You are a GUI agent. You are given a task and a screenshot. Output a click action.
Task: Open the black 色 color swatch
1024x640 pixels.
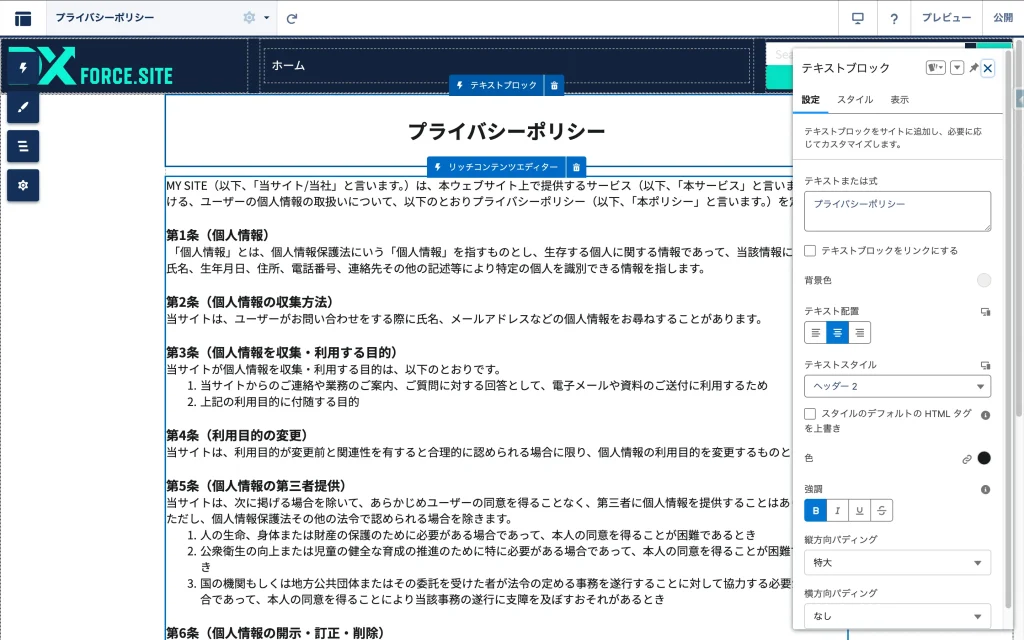(x=983, y=458)
